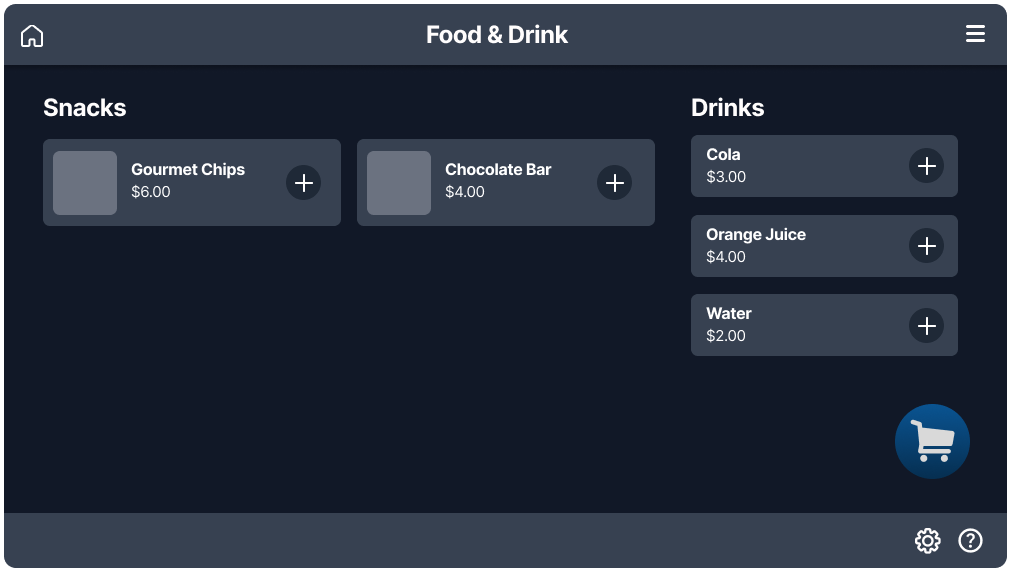Image resolution: width=1011 pixels, height=572 pixels.
Task: Select the Cola drink label
Action: click(x=723, y=155)
